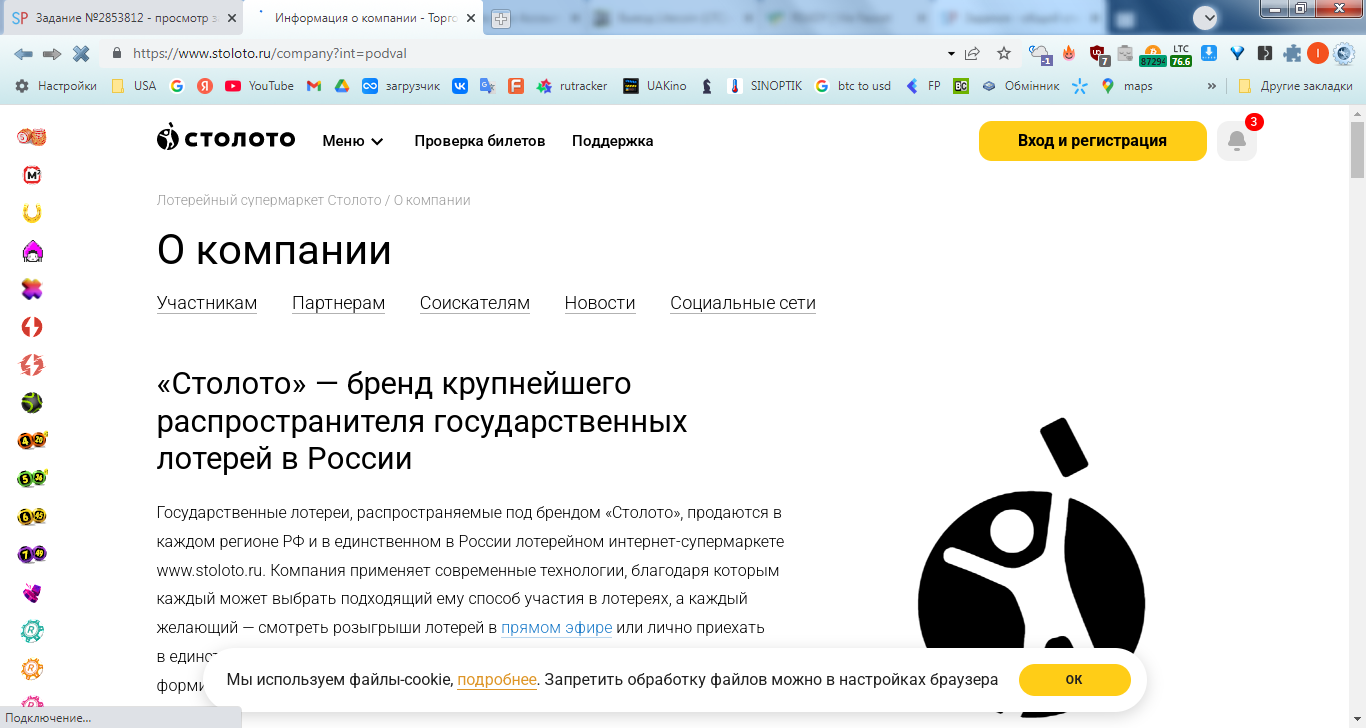
Task: Open the Русское лото barrels icon in sidebar
Action: (x=32, y=137)
